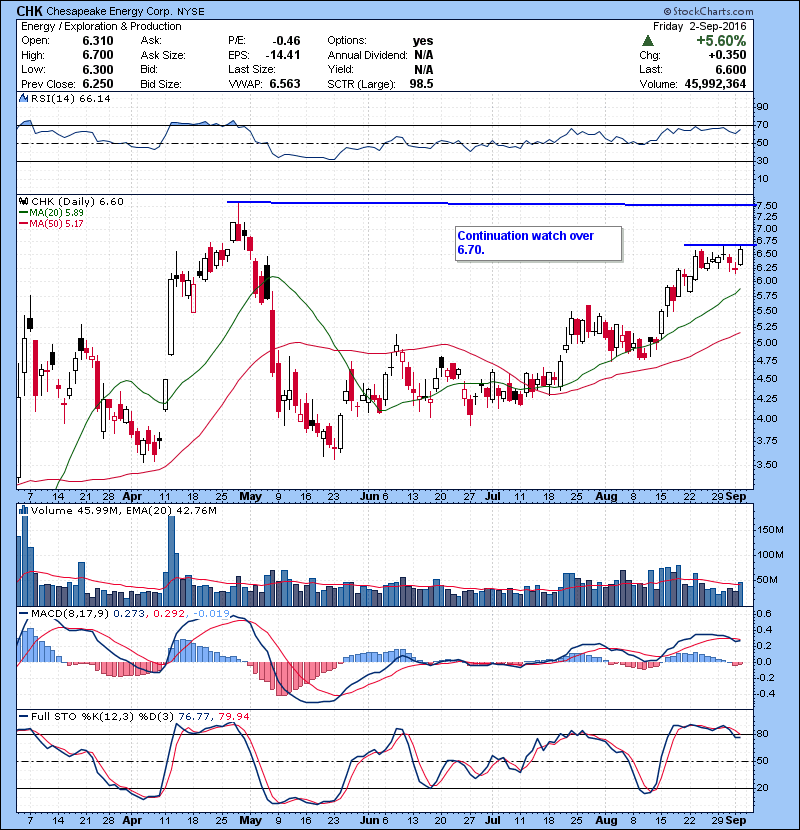This screenshot has width=800, height=830.
Task: Click the RSI indicator icon beside RSI(14)
Action: pyautogui.click(x=23, y=98)
